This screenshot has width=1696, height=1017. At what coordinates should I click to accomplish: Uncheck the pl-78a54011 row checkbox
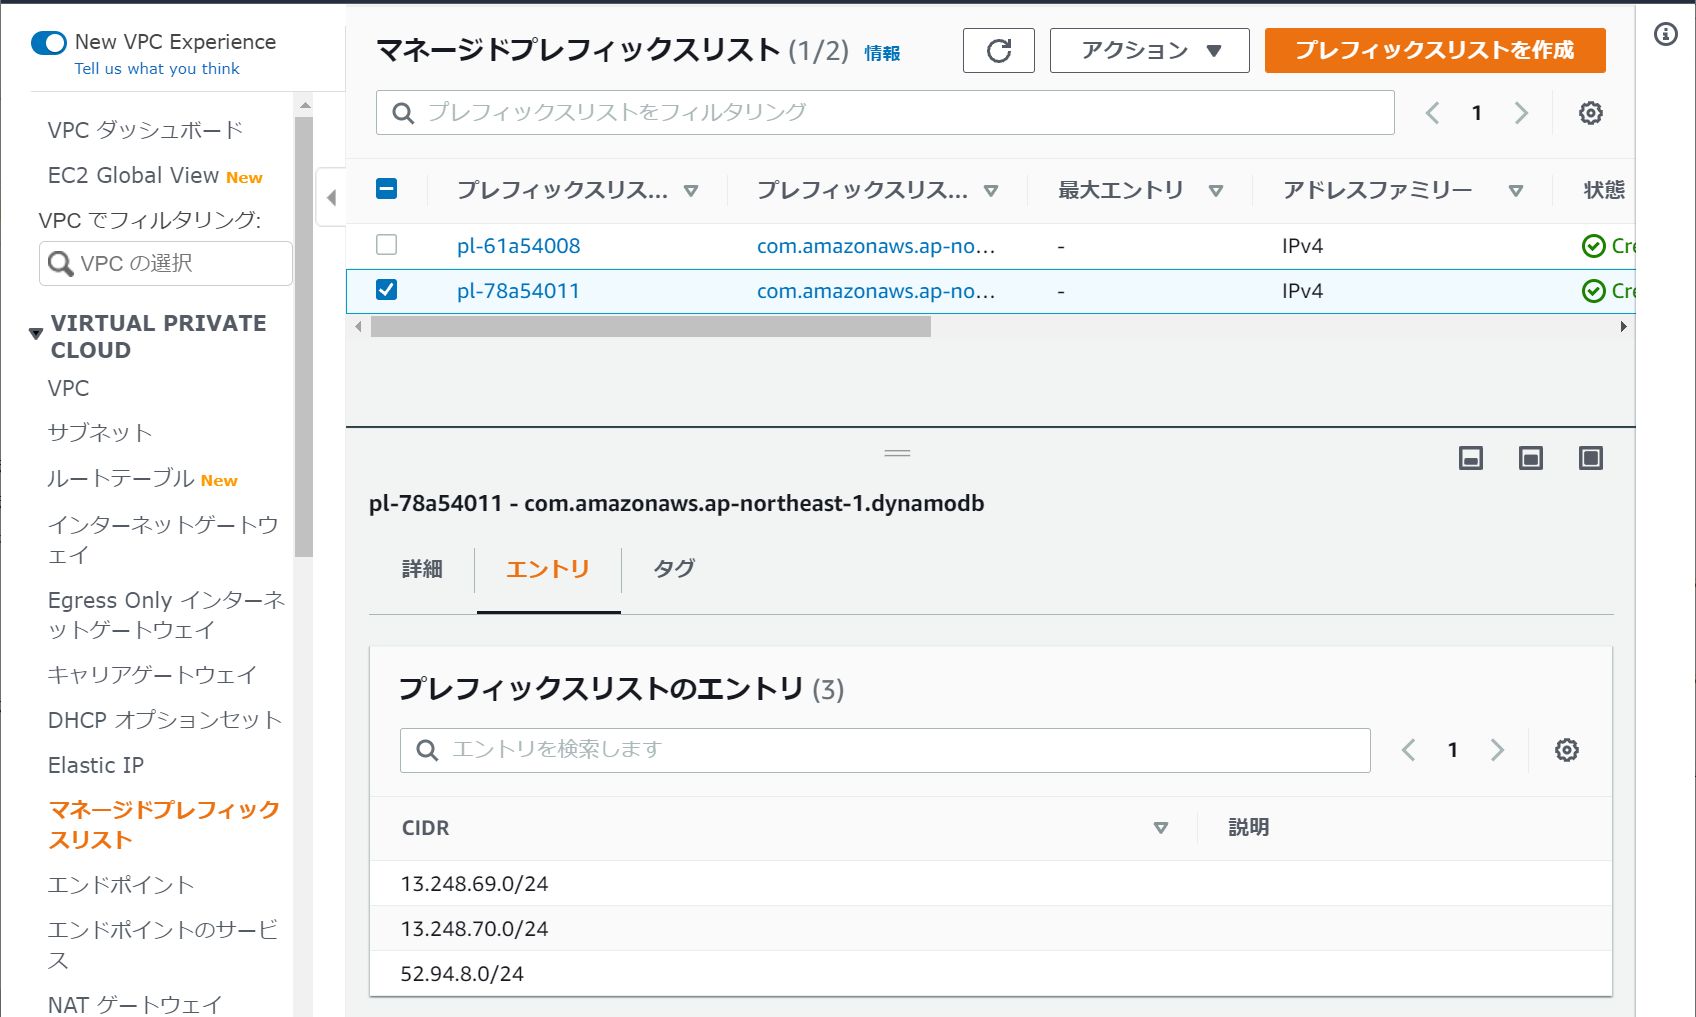pyautogui.click(x=386, y=289)
